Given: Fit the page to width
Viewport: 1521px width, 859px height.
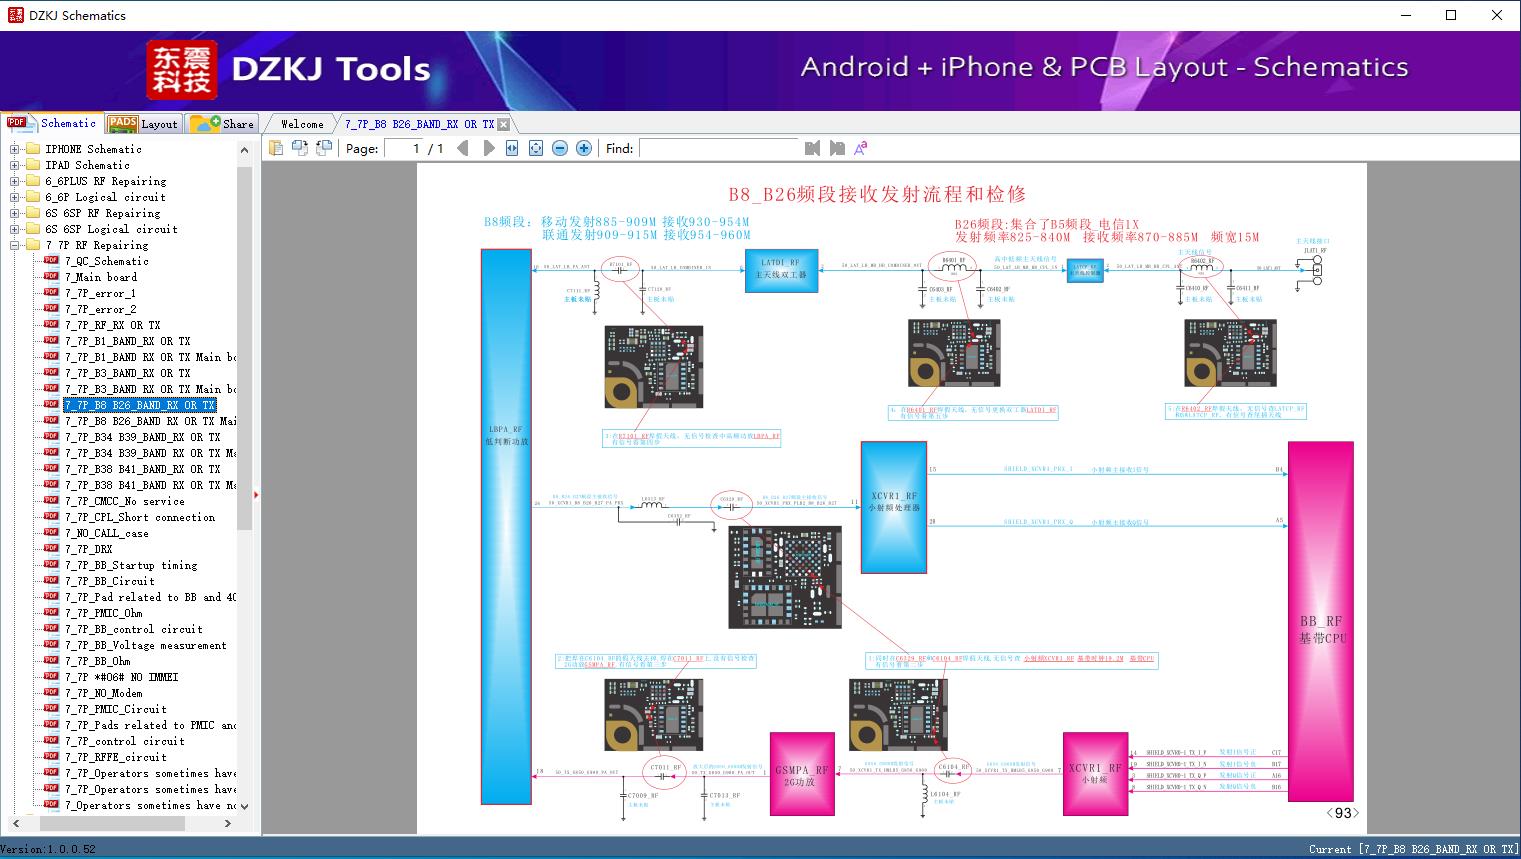Looking at the screenshot, I should click(512, 148).
